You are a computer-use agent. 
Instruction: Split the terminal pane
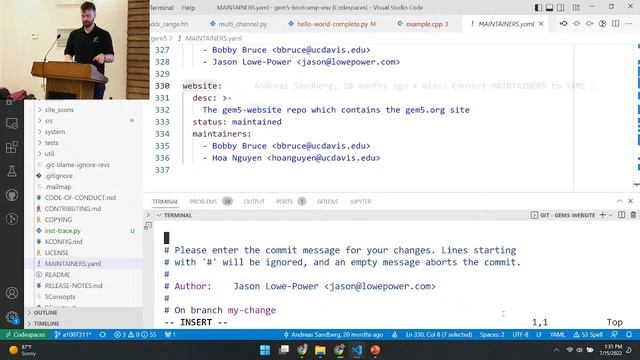pyautogui.click(x=621, y=215)
